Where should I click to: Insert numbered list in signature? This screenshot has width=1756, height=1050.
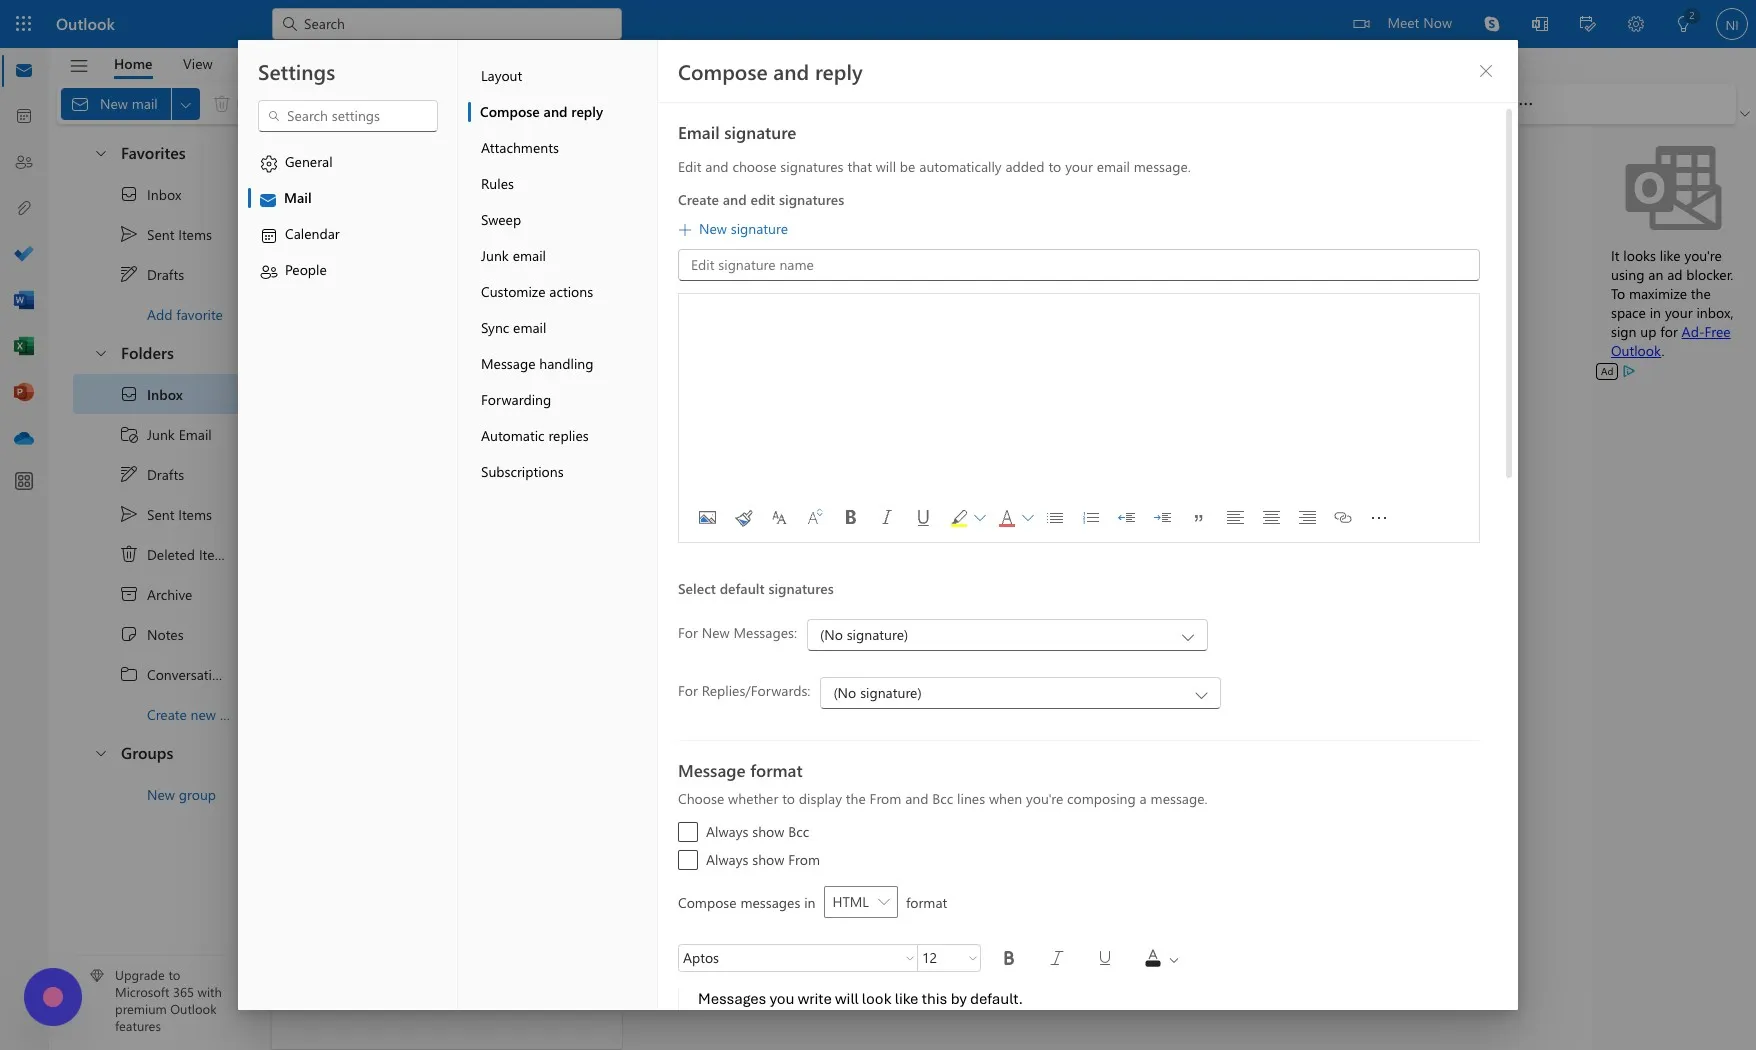point(1091,518)
